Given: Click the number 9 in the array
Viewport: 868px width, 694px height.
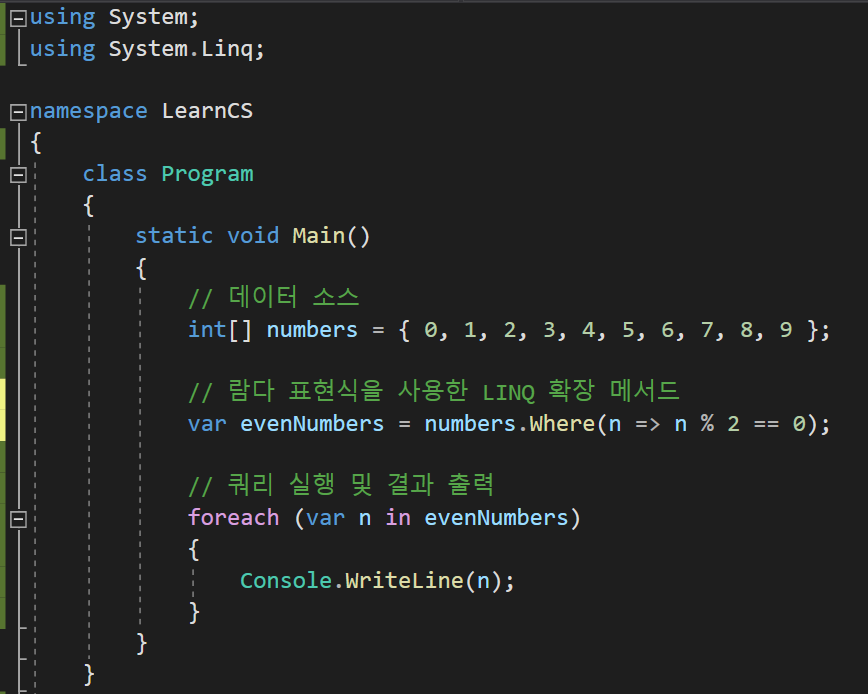Looking at the screenshot, I should [x=786, y=330].
